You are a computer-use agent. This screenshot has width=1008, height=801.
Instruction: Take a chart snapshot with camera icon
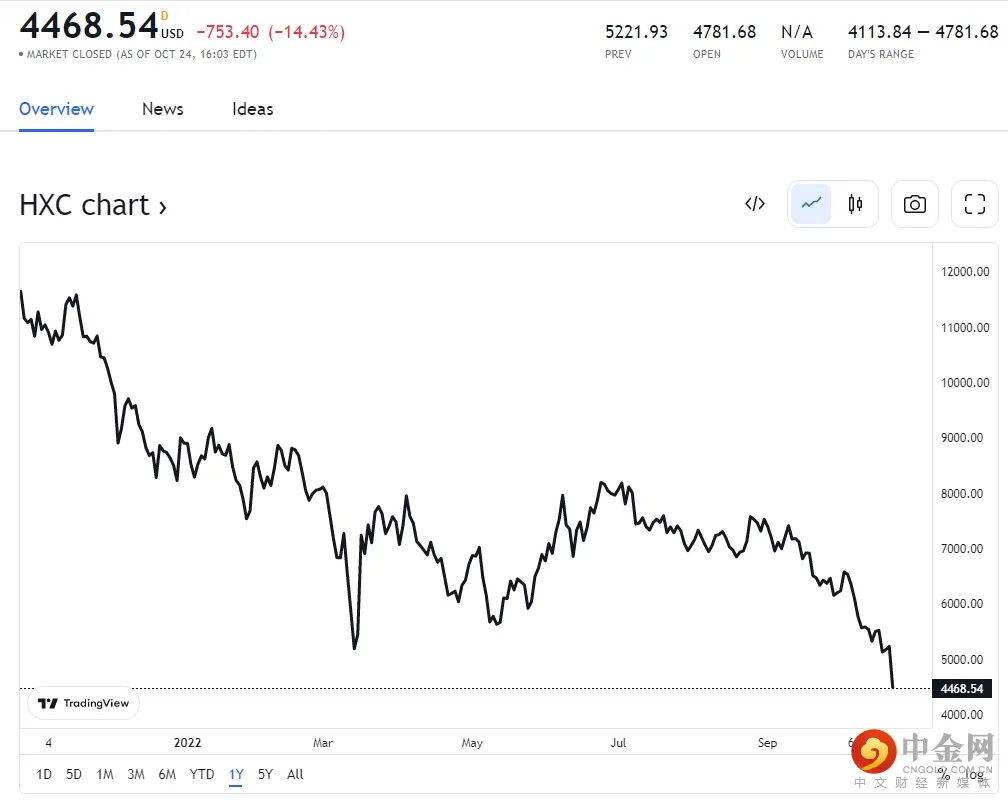point(914,204)
